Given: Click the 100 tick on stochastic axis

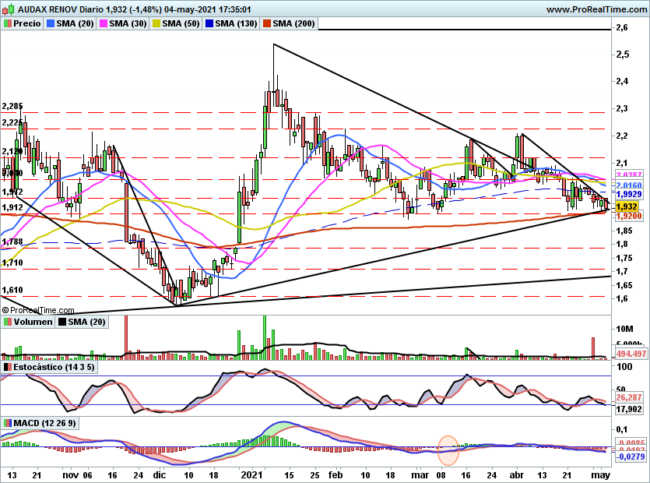Looking at the screenshot, I should pyautogui.click(x=625, y=367).
